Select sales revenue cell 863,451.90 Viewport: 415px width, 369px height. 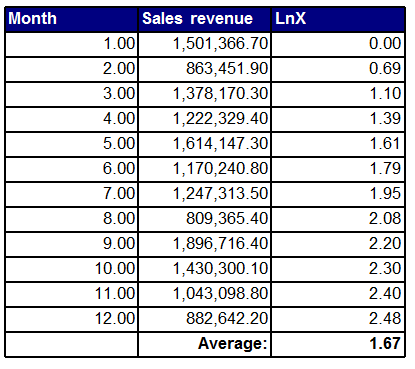coord(205,69)
